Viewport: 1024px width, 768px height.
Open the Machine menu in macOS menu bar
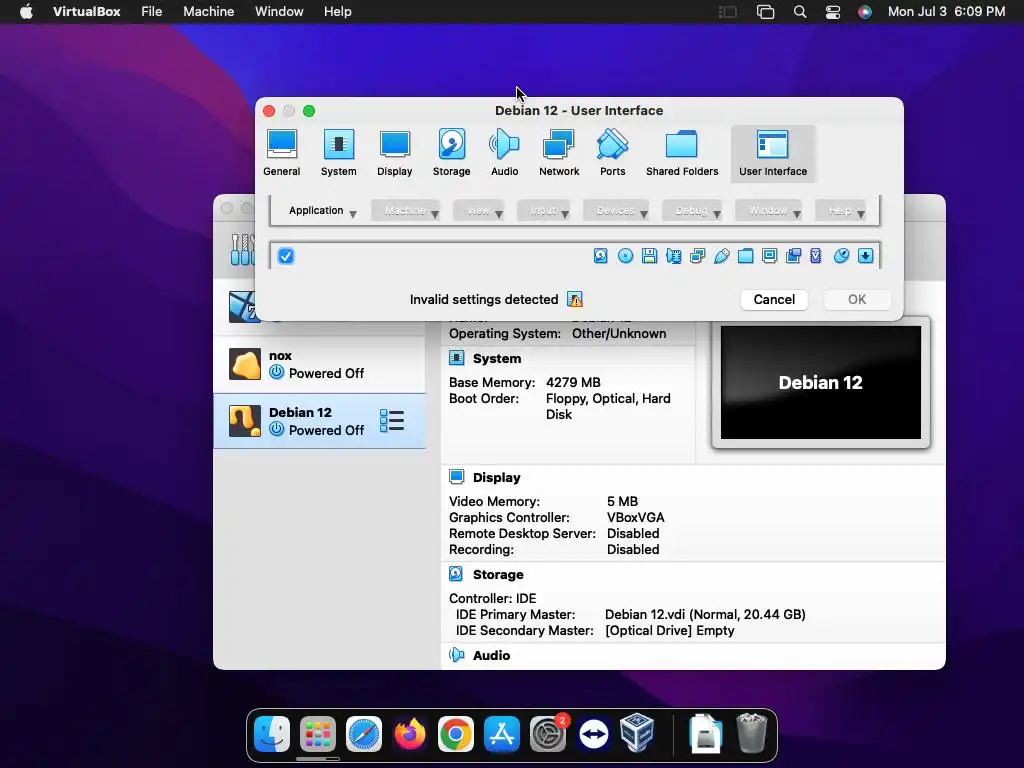click(x=208, y=12)
